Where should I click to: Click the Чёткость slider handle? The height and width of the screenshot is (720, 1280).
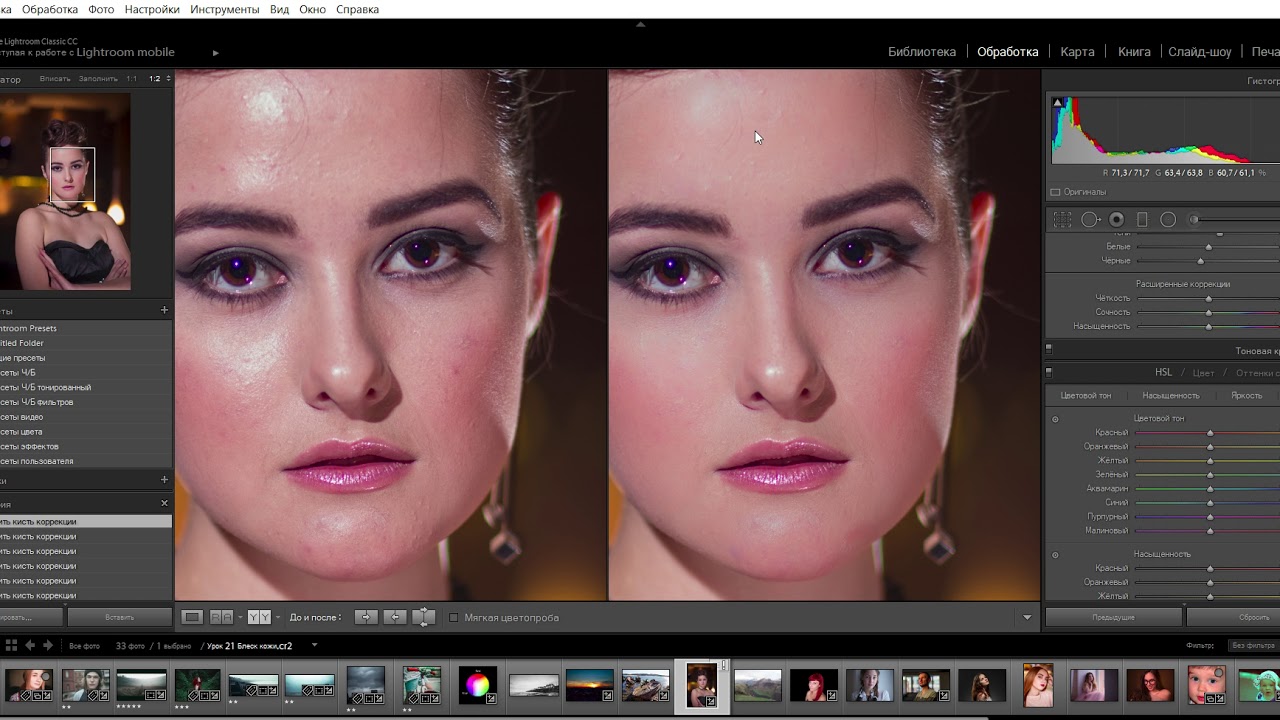(1208, 298)
